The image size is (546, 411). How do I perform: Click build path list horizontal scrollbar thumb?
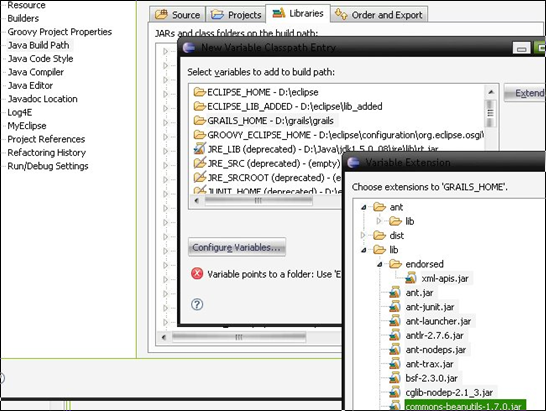point(239,337)
